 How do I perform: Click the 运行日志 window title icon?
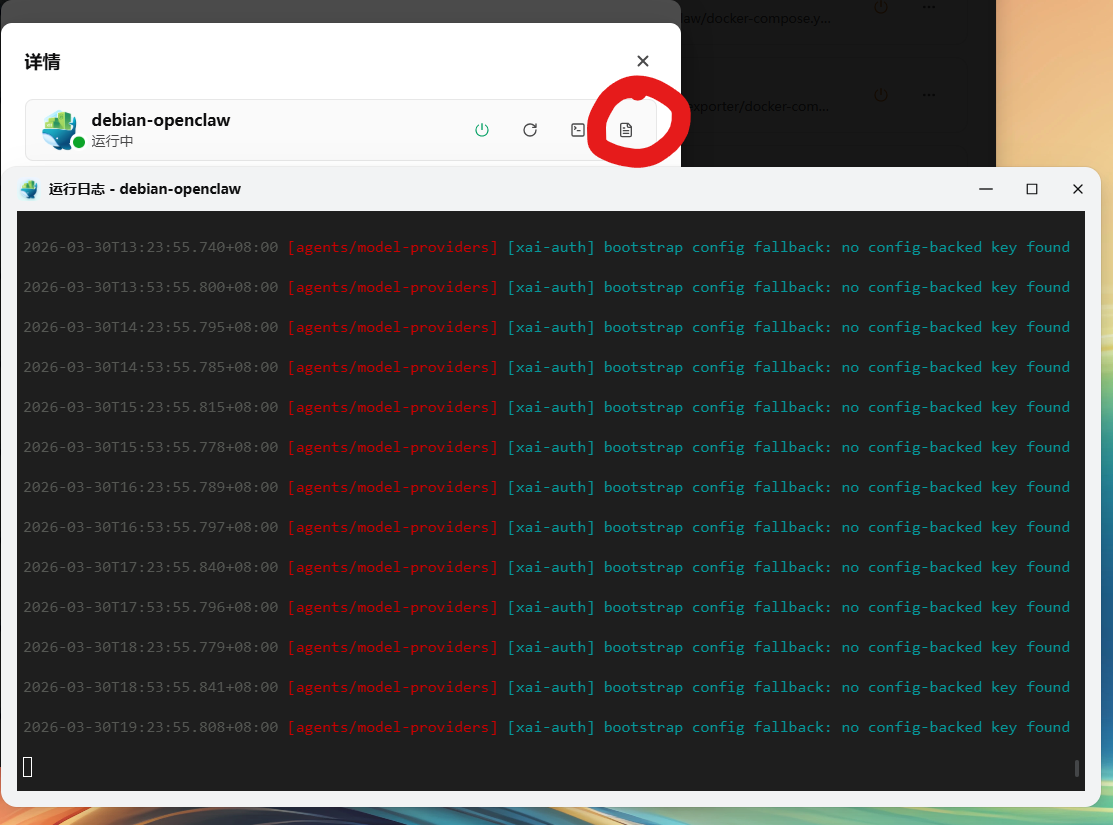pyautogui.click(x=29, y=189)
